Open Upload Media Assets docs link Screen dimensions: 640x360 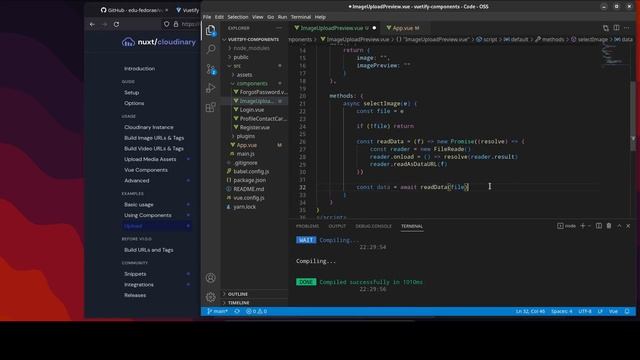(x=150, y=159)
